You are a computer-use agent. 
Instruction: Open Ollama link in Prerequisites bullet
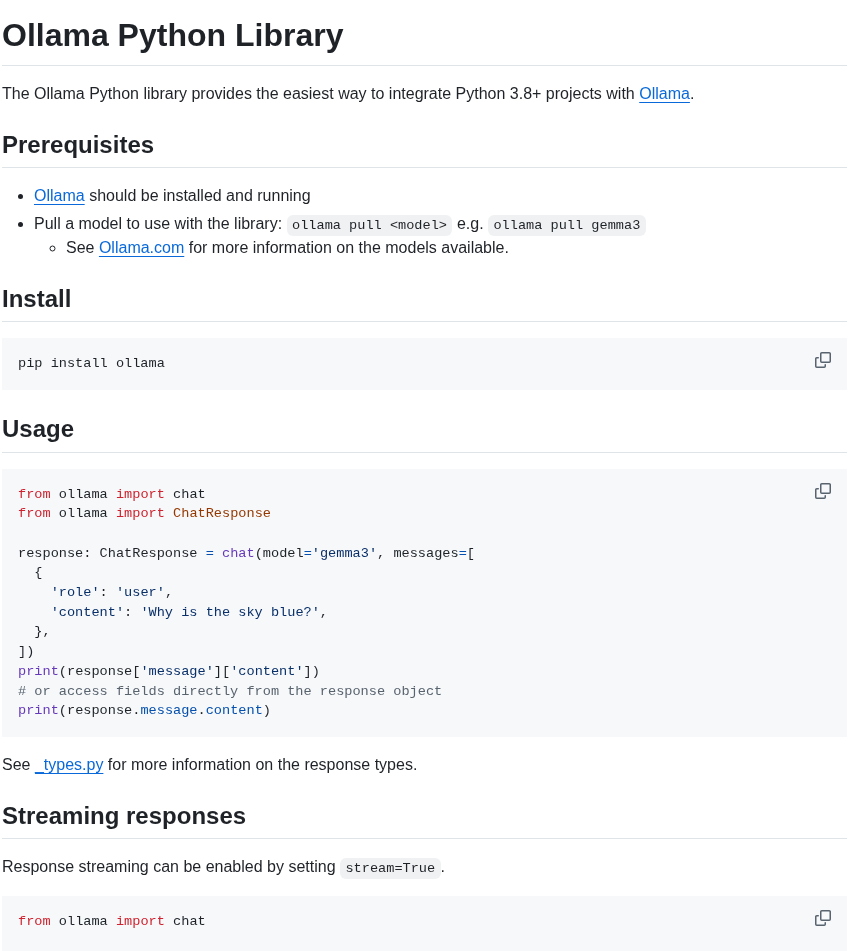point(59,195)
